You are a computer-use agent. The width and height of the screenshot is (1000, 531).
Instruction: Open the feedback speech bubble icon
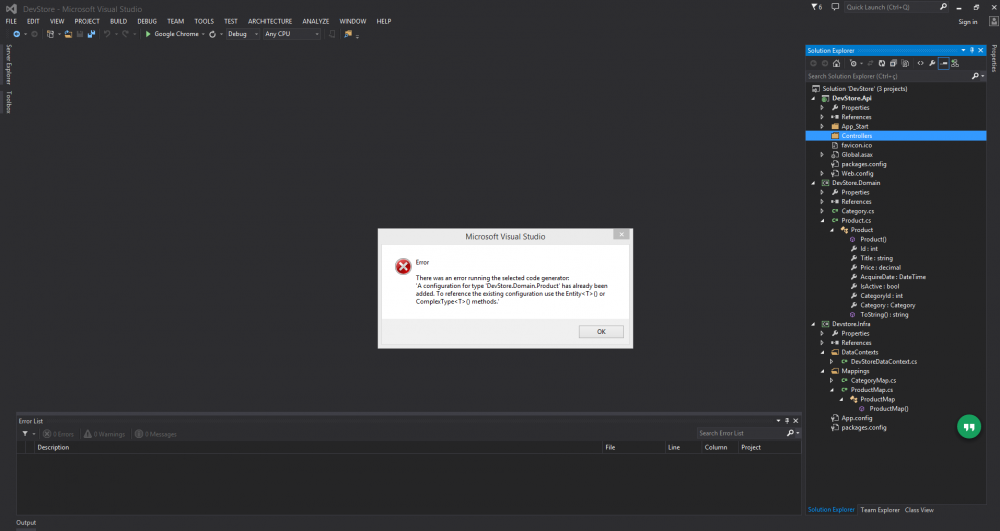835,7
